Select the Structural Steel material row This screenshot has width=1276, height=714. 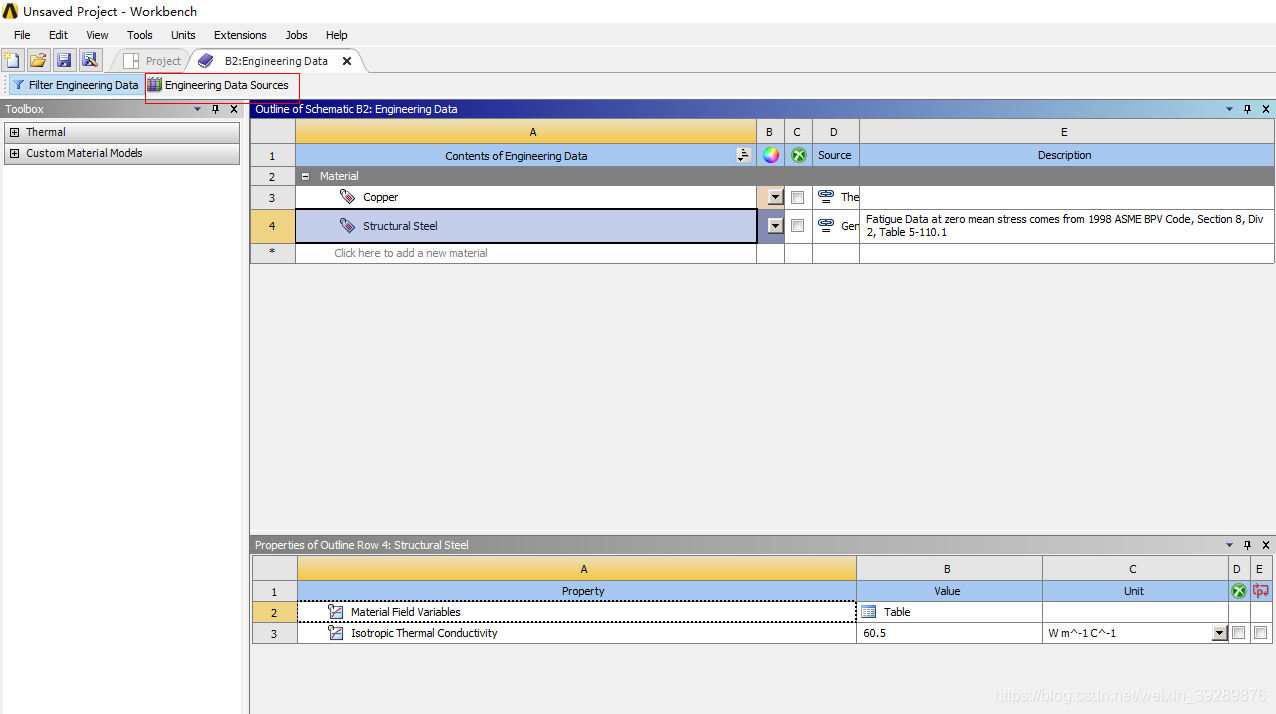click(526, 226)
